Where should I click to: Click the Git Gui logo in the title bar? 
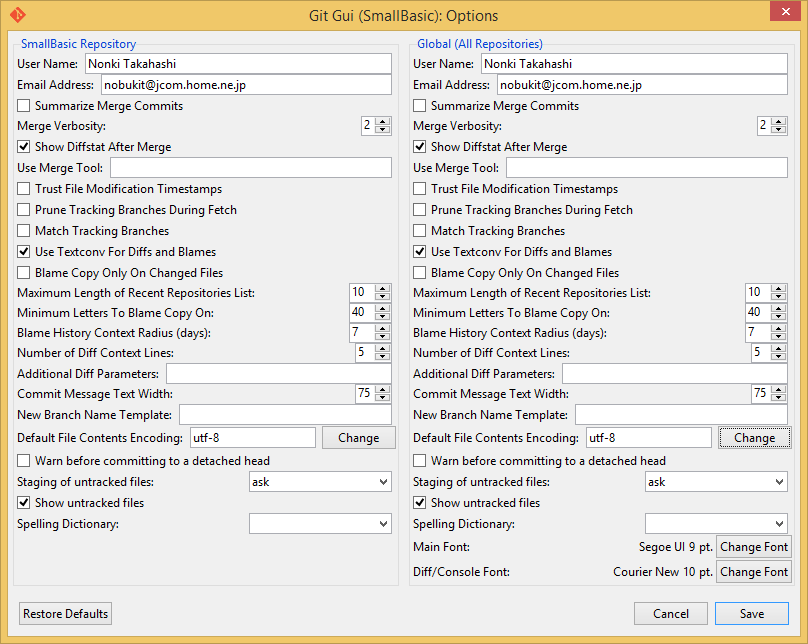tap(18, 15)
